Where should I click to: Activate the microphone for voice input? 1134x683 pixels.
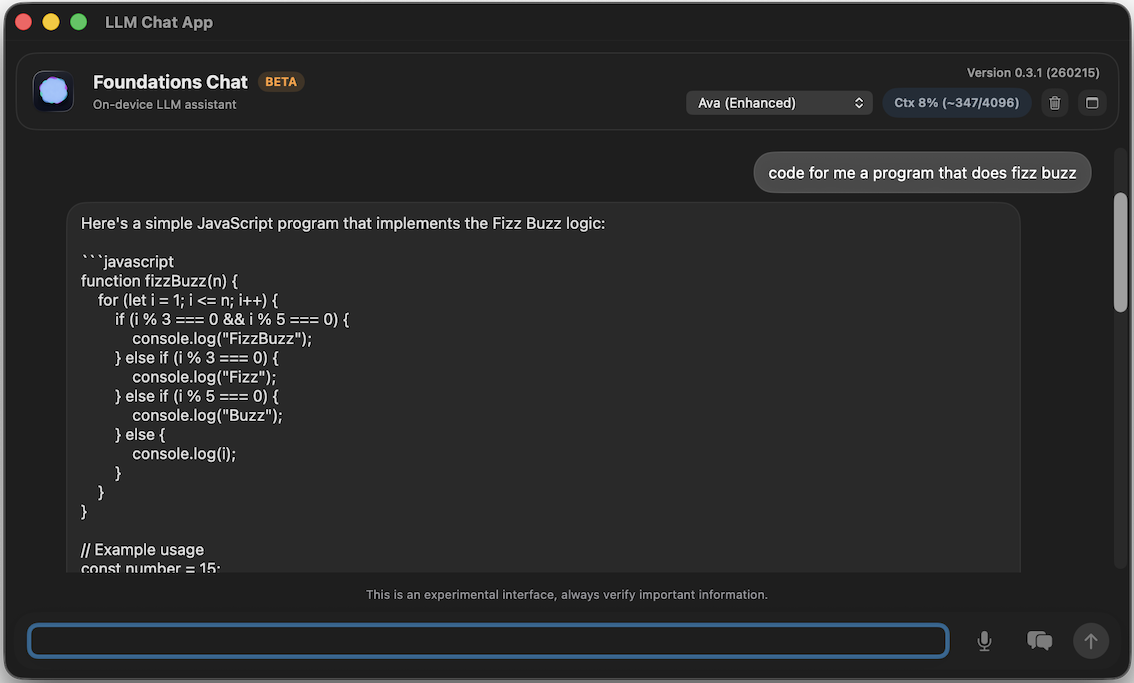tap(984, 641)
